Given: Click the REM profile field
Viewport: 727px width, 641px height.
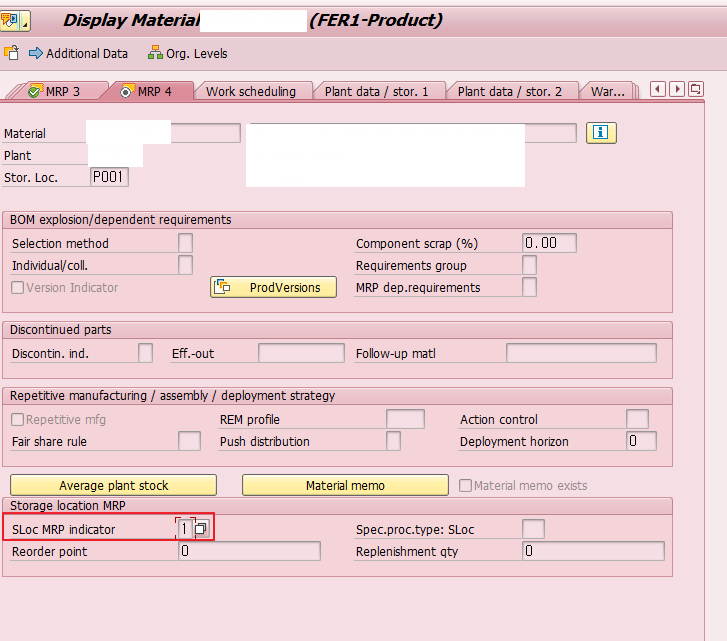Looking at the screenshot, I should 405,419.
